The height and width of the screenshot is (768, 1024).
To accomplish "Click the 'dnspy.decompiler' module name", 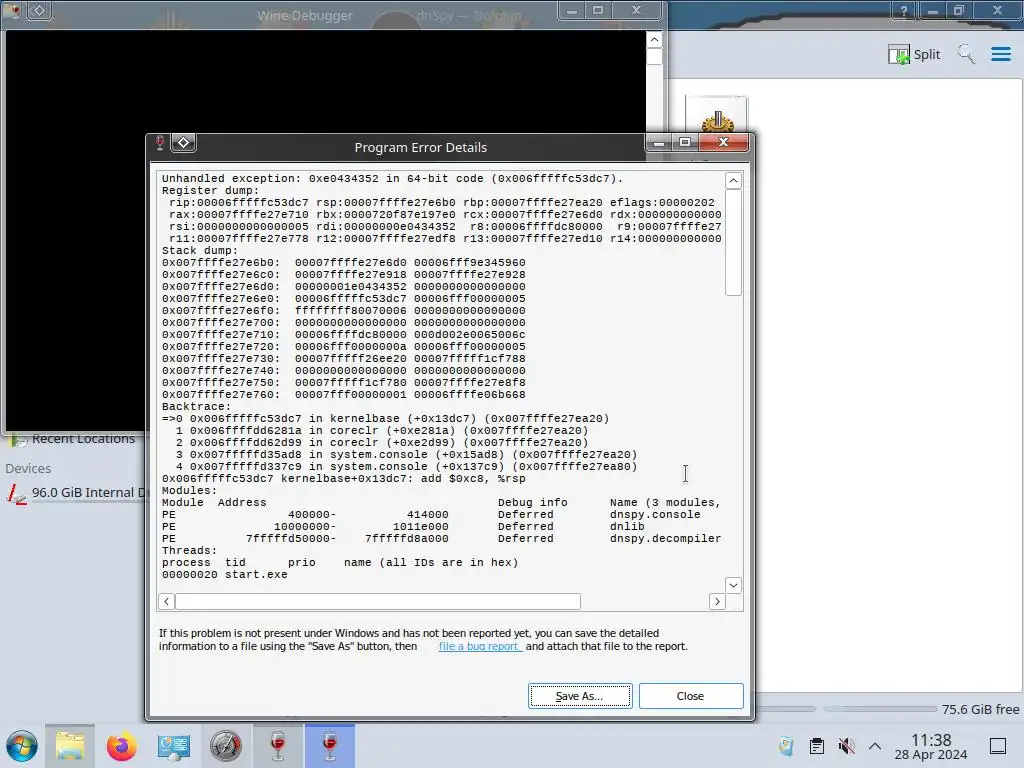I will (x=665, y=539).
